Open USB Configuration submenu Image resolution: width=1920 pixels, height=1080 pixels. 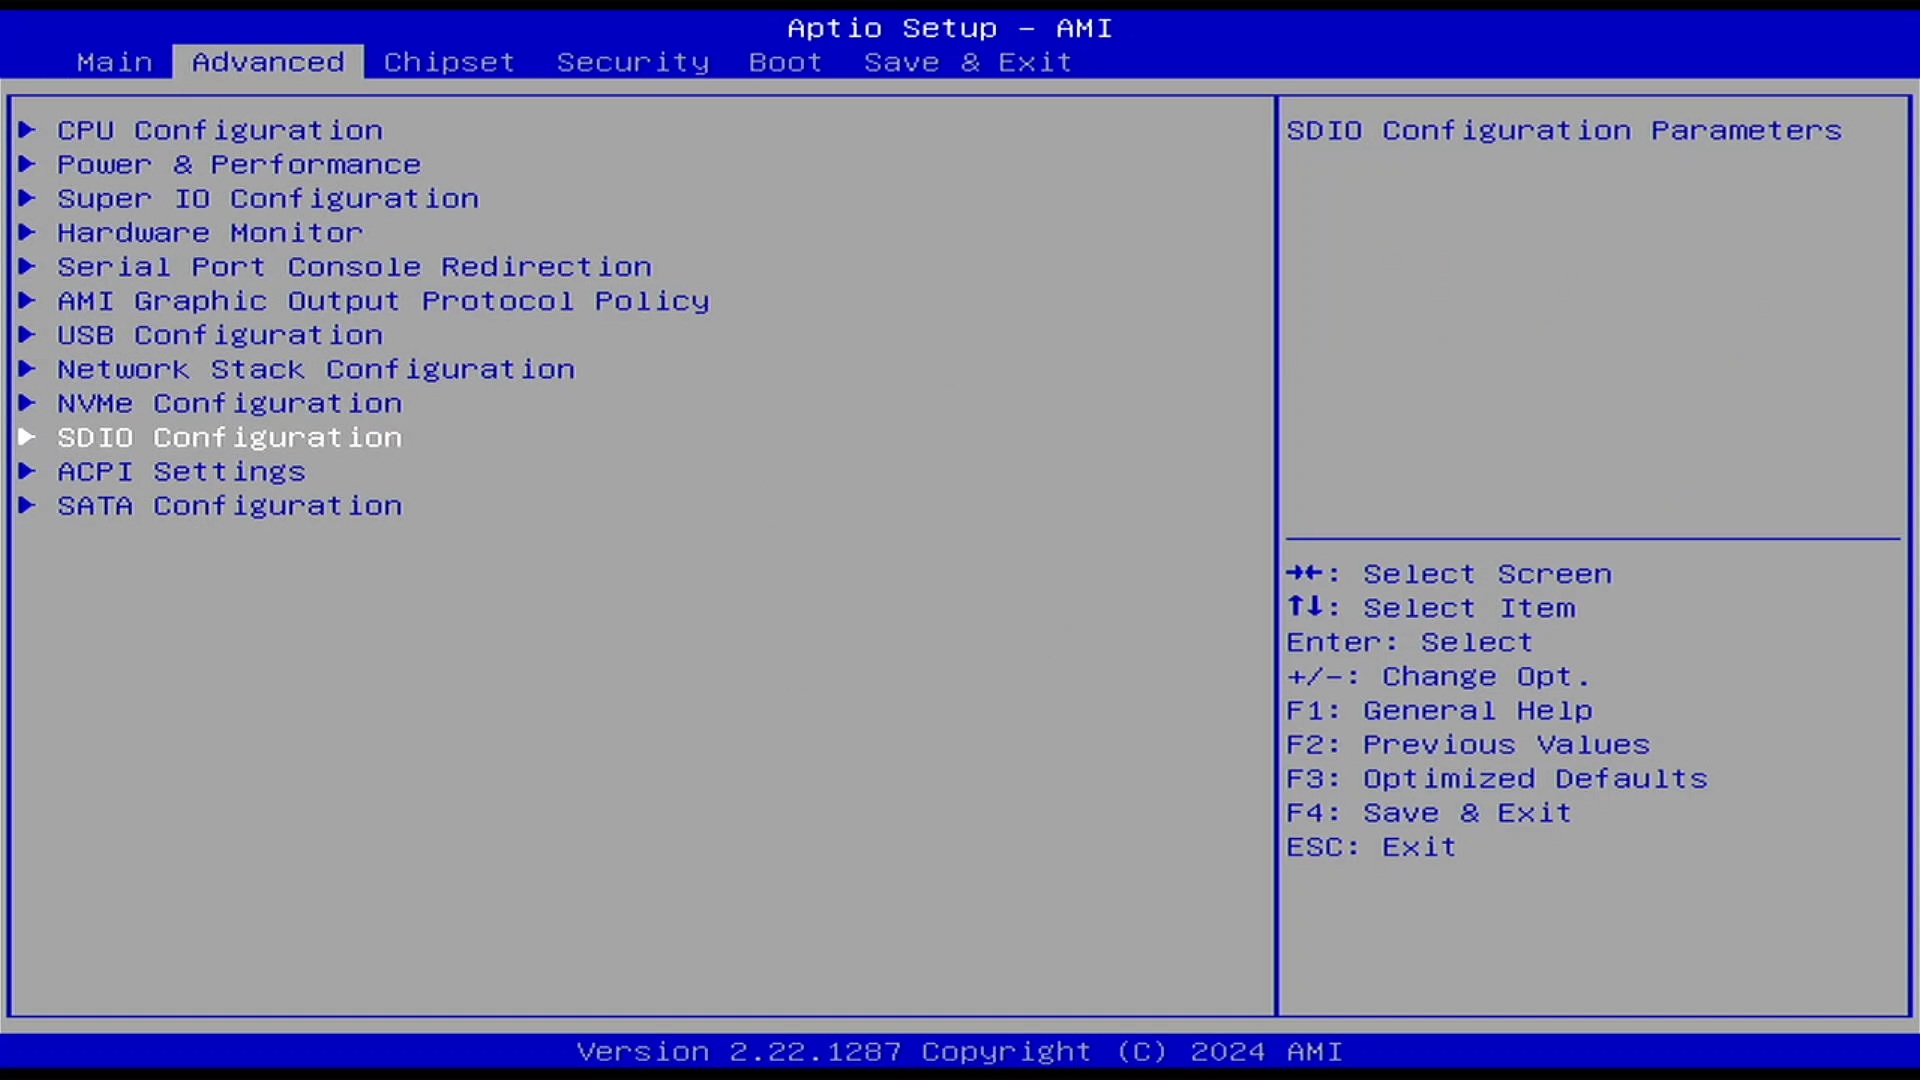click(220, 335)
